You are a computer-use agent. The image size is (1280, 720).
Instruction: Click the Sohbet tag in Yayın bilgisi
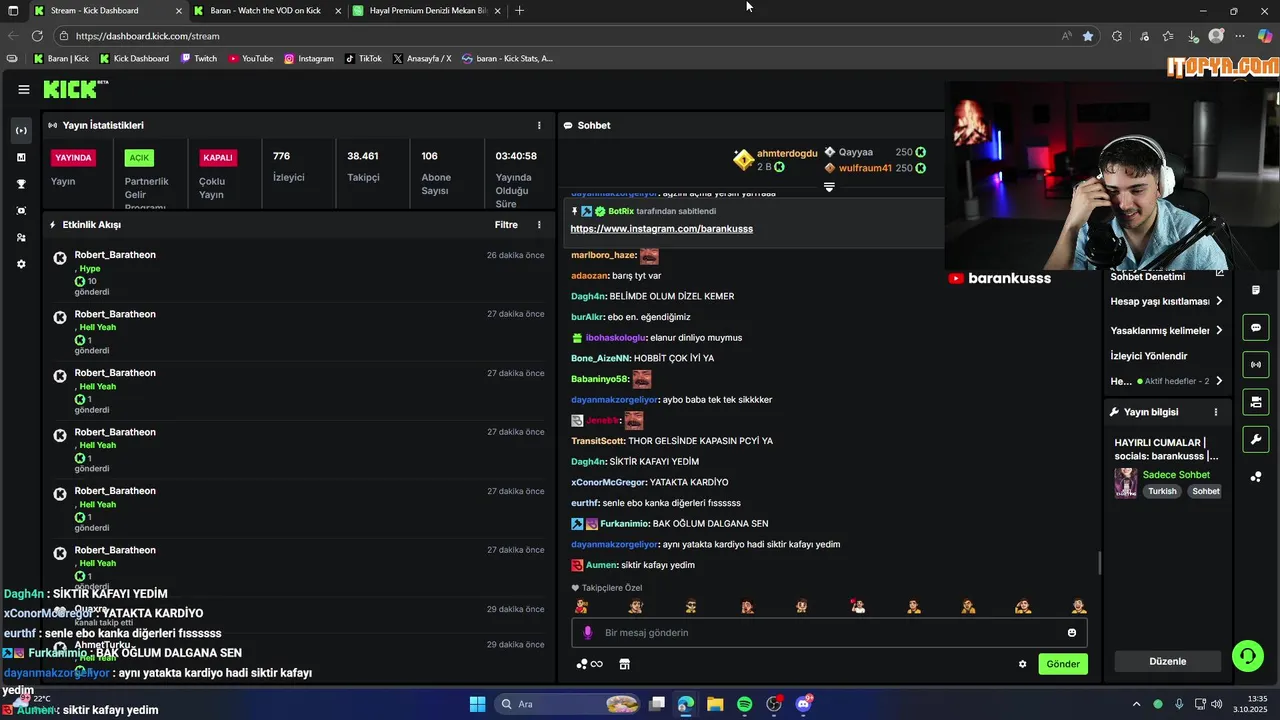point(1206,491)
